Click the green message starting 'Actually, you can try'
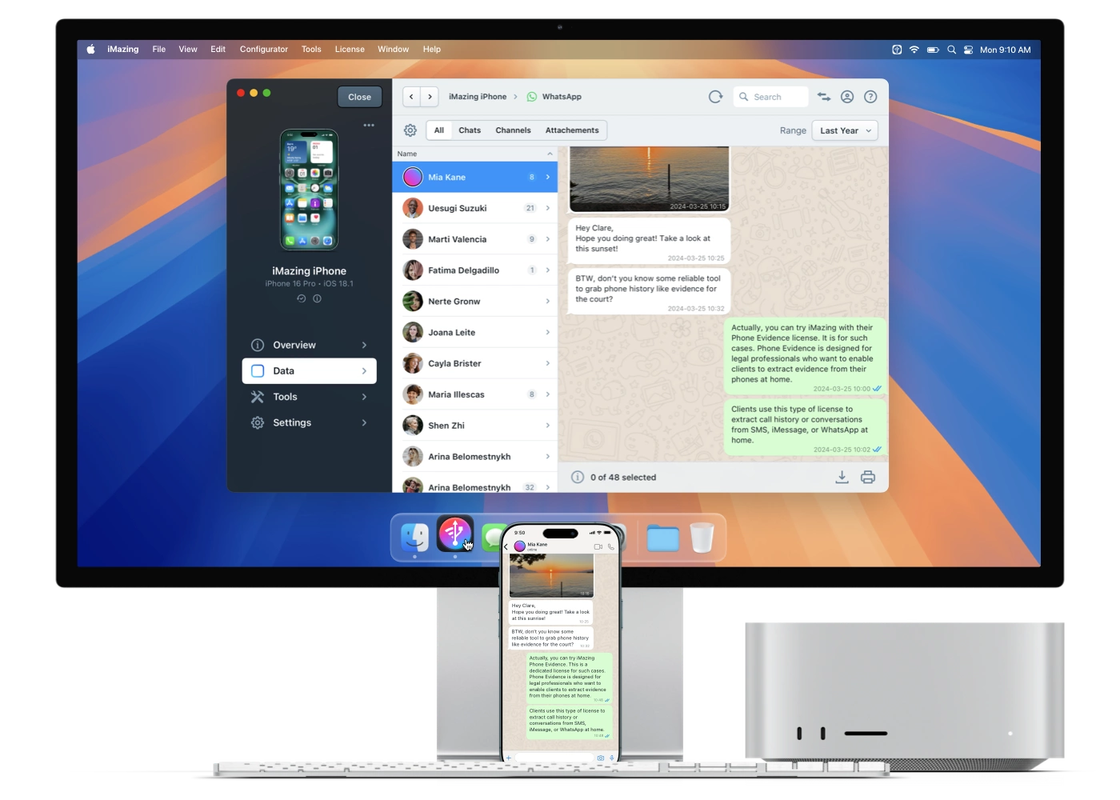This screenshot has width=1120, height=800. click(804, 356)
